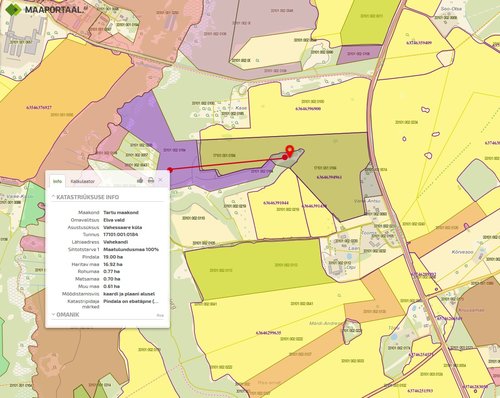Click the red location pin marker

[290, 151]
